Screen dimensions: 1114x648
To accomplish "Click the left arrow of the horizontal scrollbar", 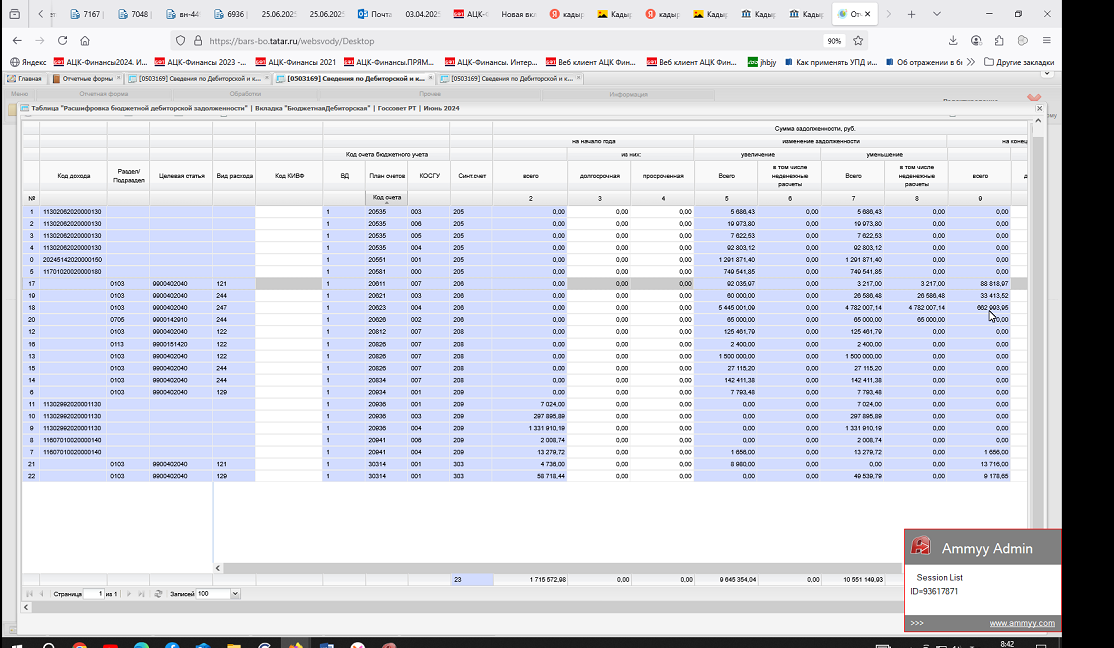I will [x=218, y=568].
